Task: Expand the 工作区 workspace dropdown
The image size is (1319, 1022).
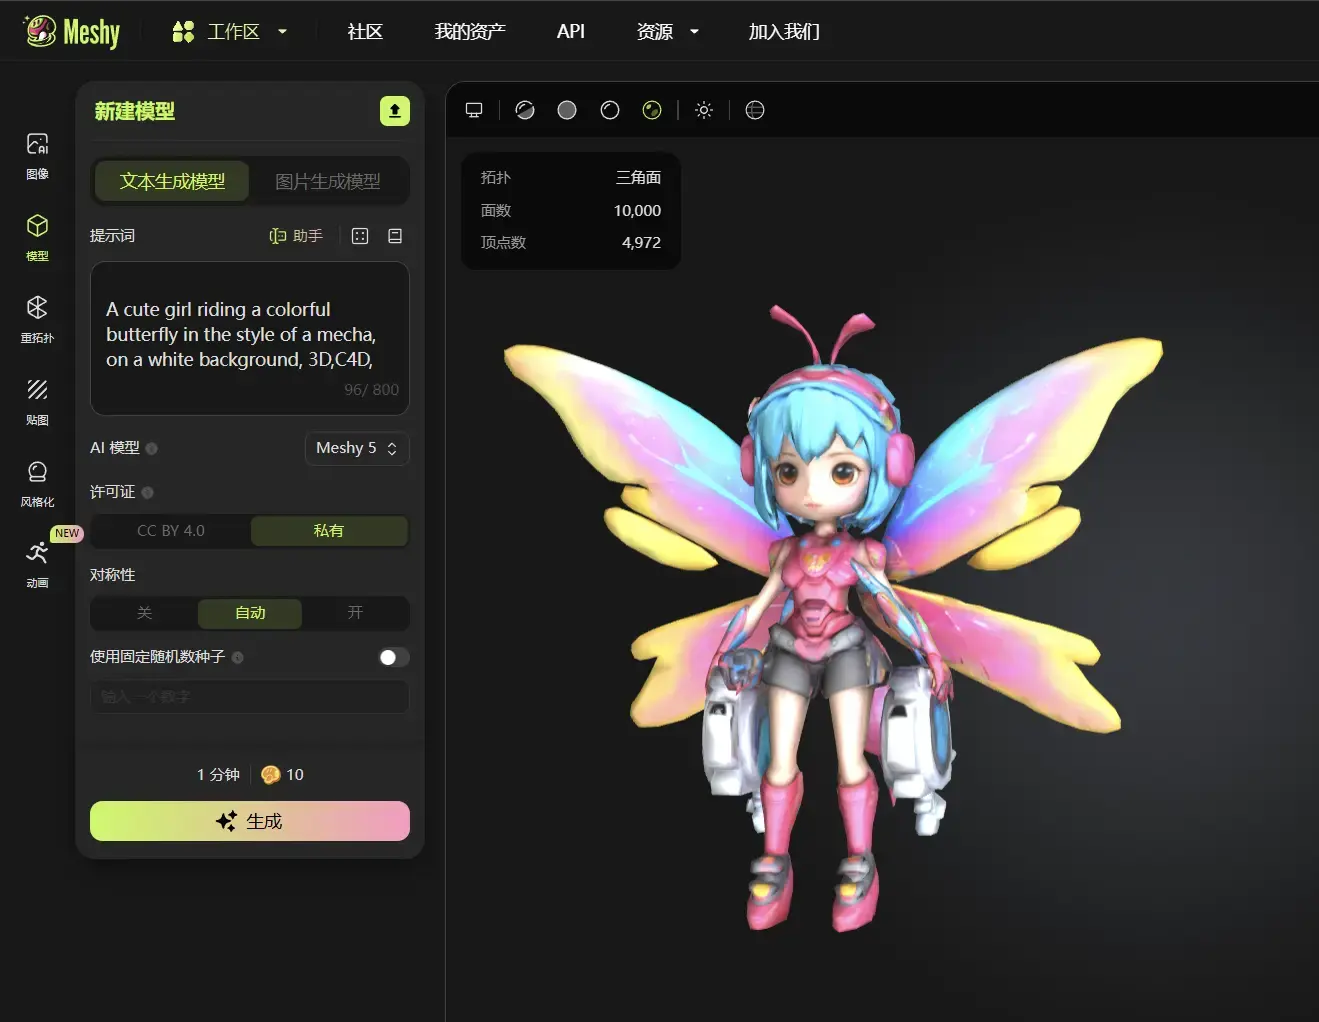Action: pyautogui.click(x=230, y=31)
